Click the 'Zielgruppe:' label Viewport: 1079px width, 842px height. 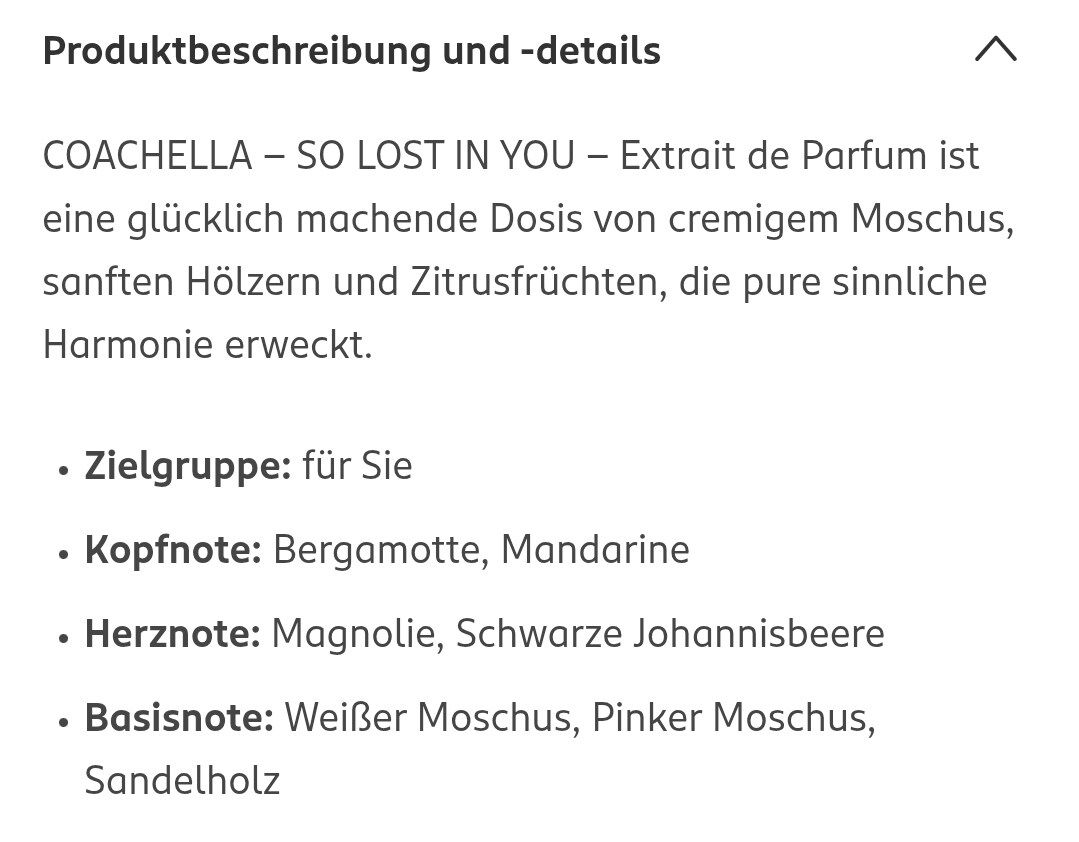[x=187, y=466]
